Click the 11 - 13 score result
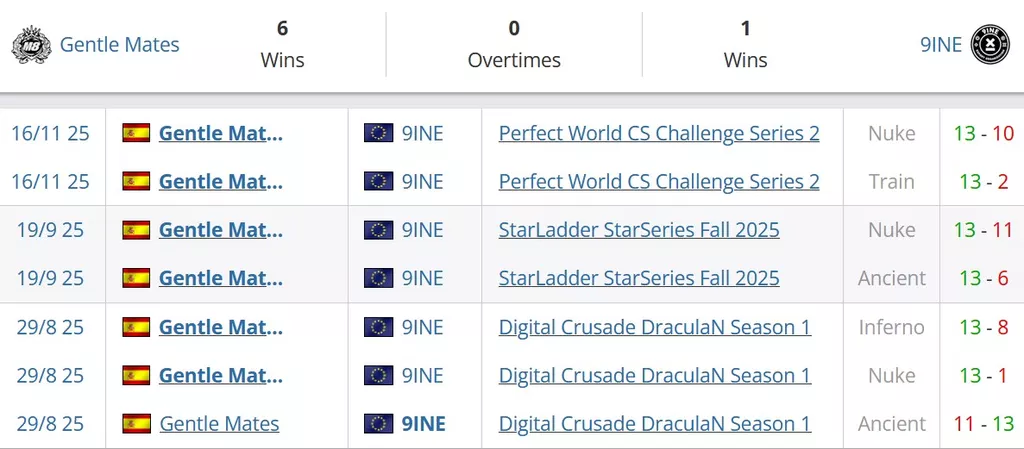The height and width of the screenshot is (449, 1024). [x=983, y=424]
